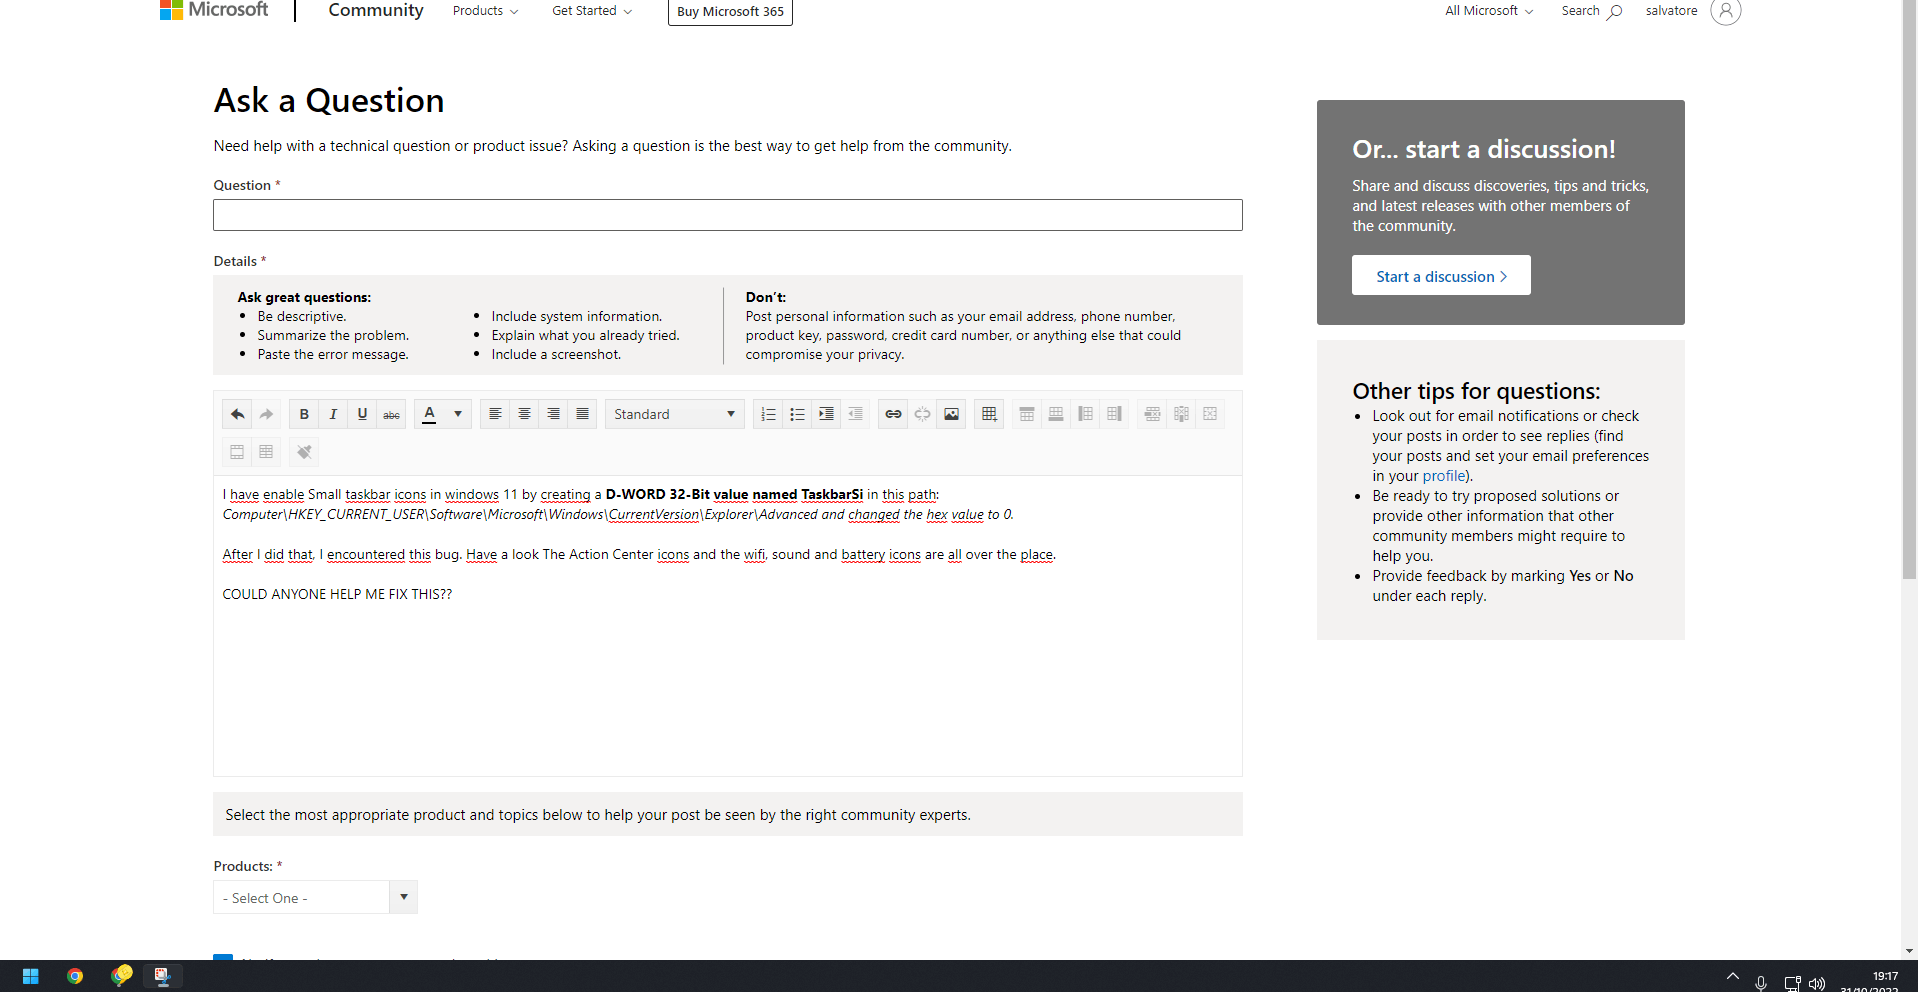1918x992 pixels.
Task: Open the font color dropdown arrow
Action: point(458,414)
